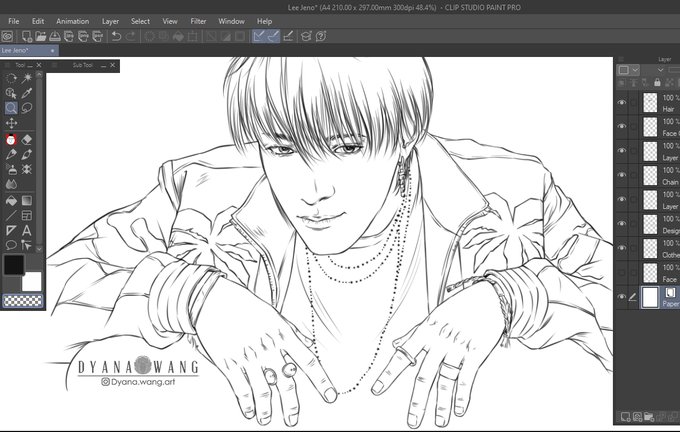Show the hidden Face layer above Paper
The width and height of the screenshot is (680, 432).
(622, 272)
